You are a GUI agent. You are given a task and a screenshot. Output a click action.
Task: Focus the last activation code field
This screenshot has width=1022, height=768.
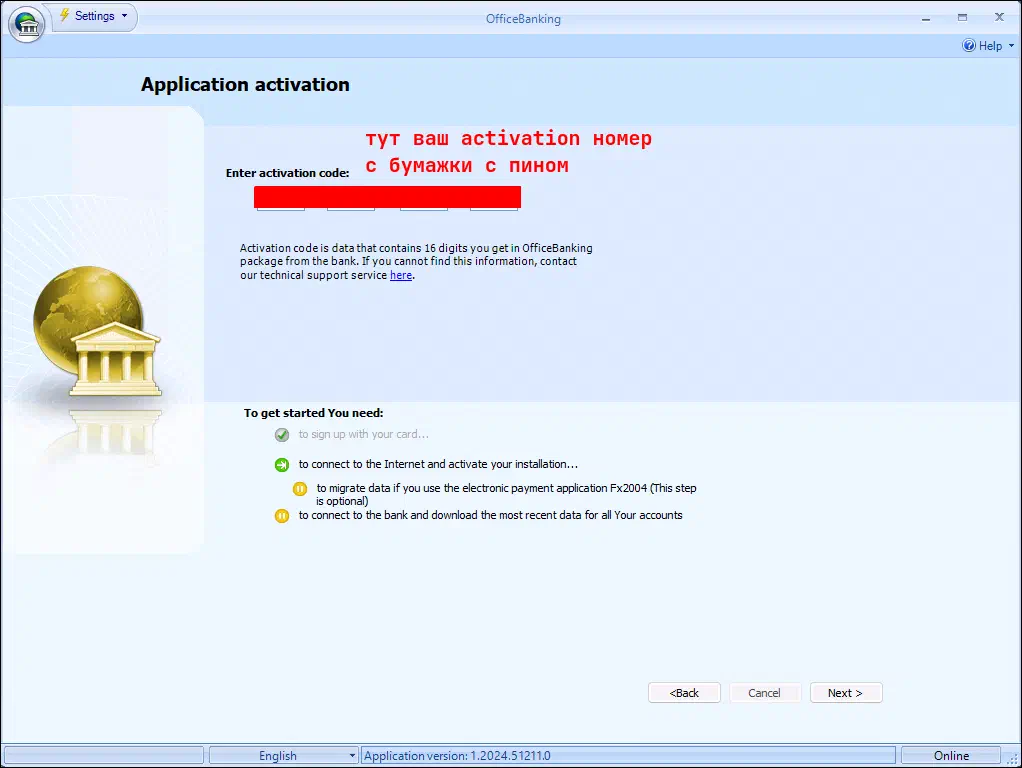coord(494,205)
